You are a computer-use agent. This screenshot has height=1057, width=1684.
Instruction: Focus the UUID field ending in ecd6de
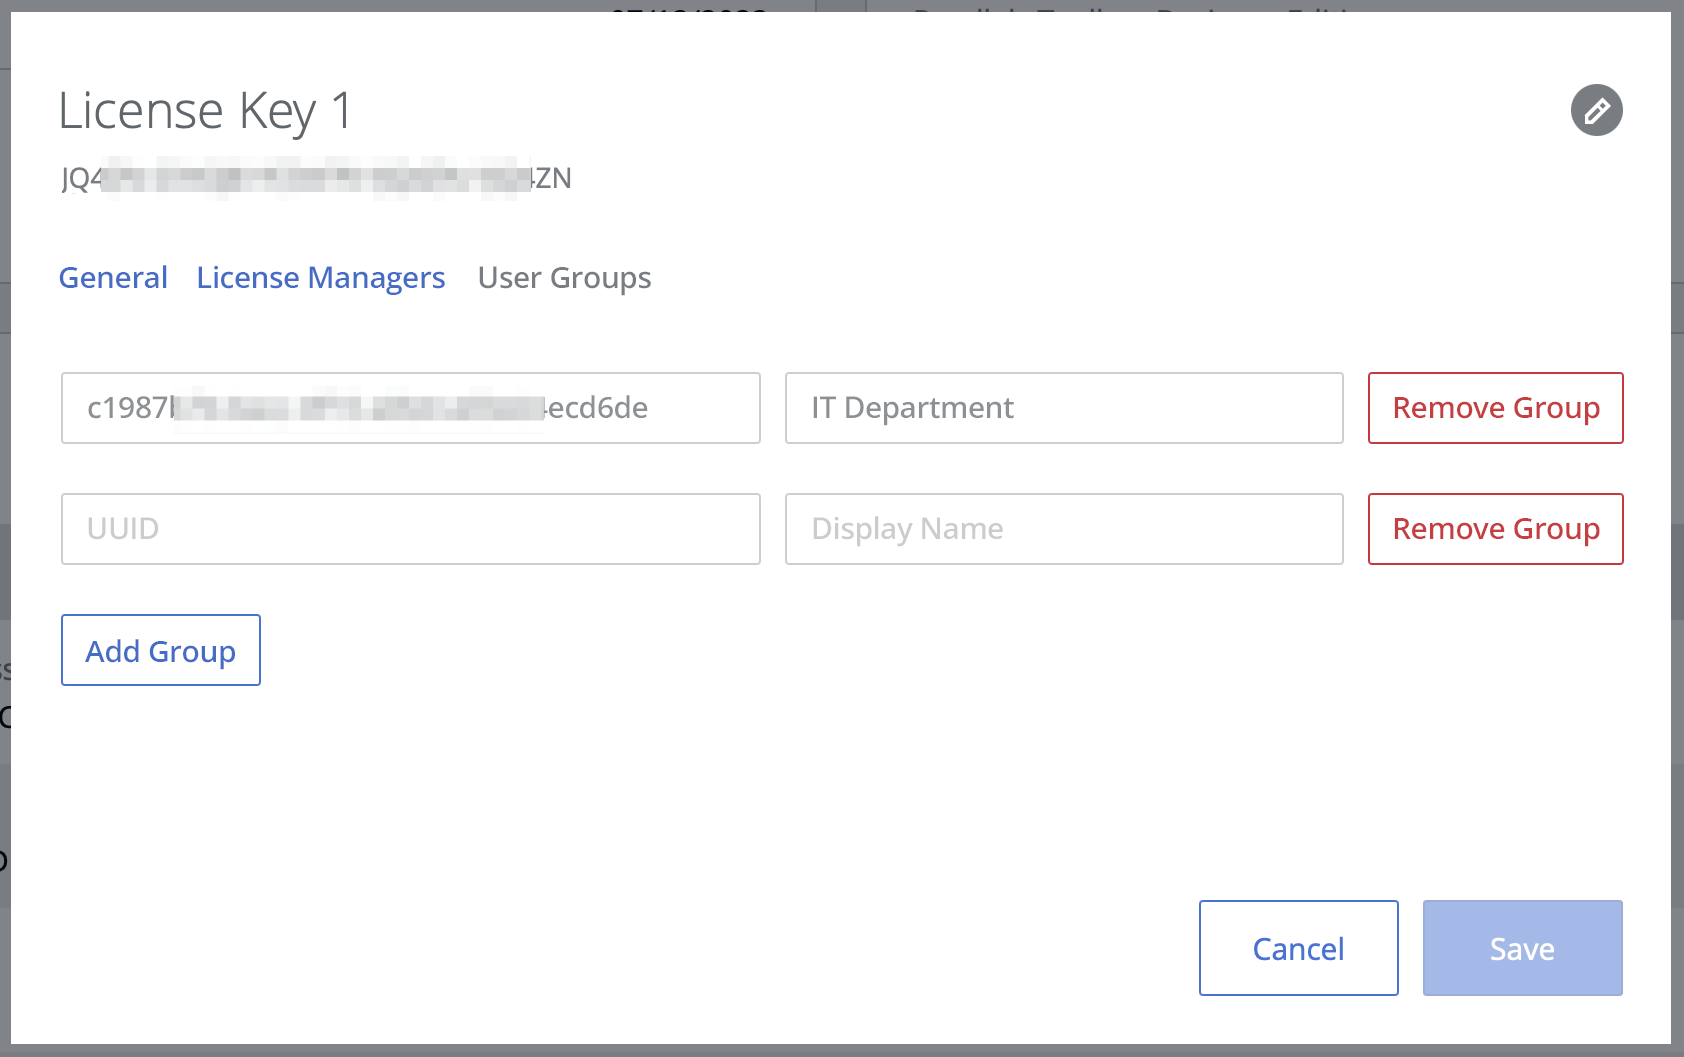click(411, 408)
